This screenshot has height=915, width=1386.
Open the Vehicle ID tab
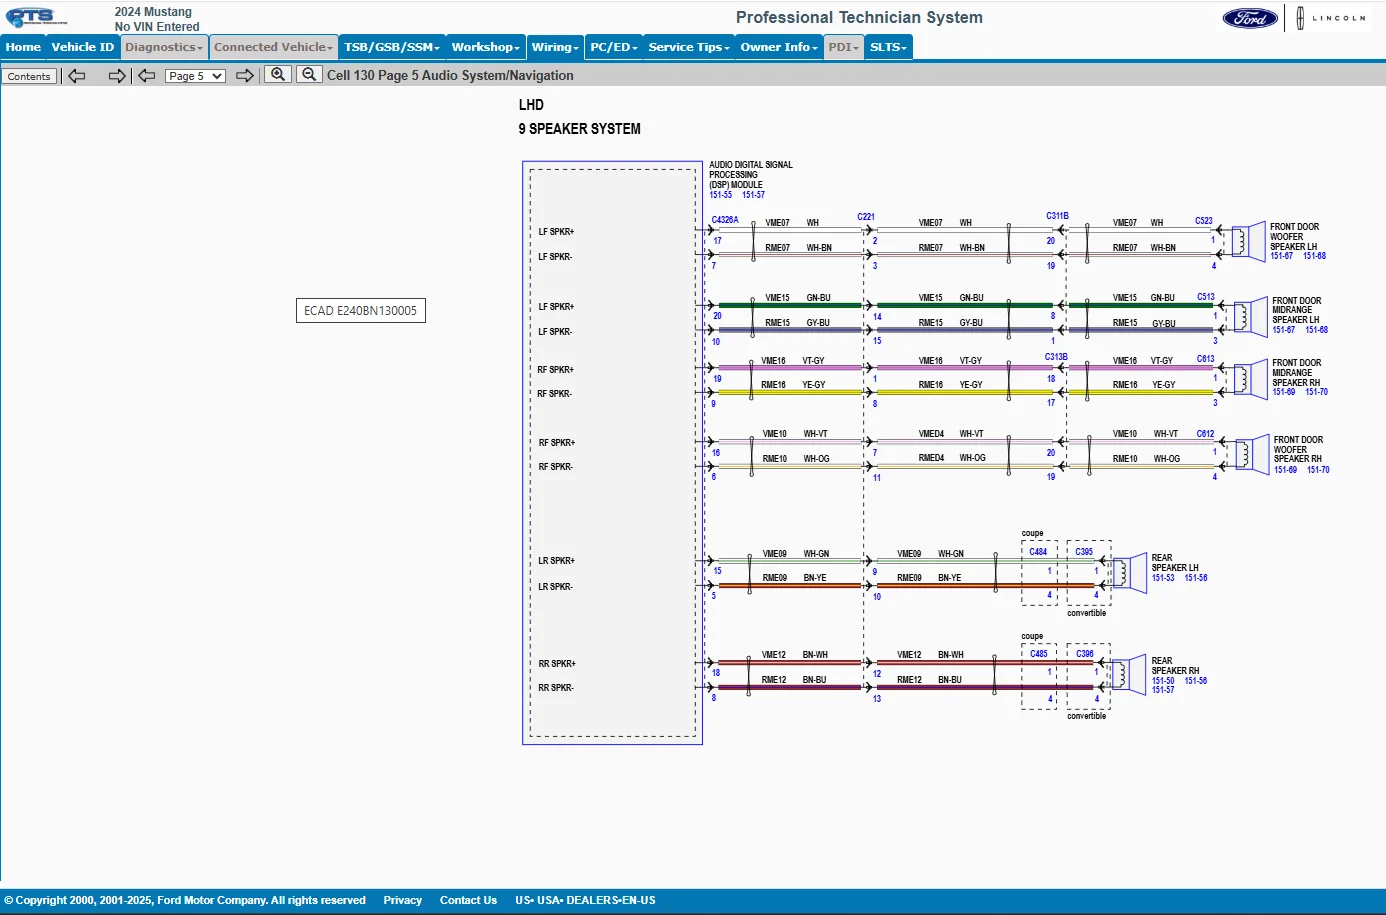[x=83, y=47]
